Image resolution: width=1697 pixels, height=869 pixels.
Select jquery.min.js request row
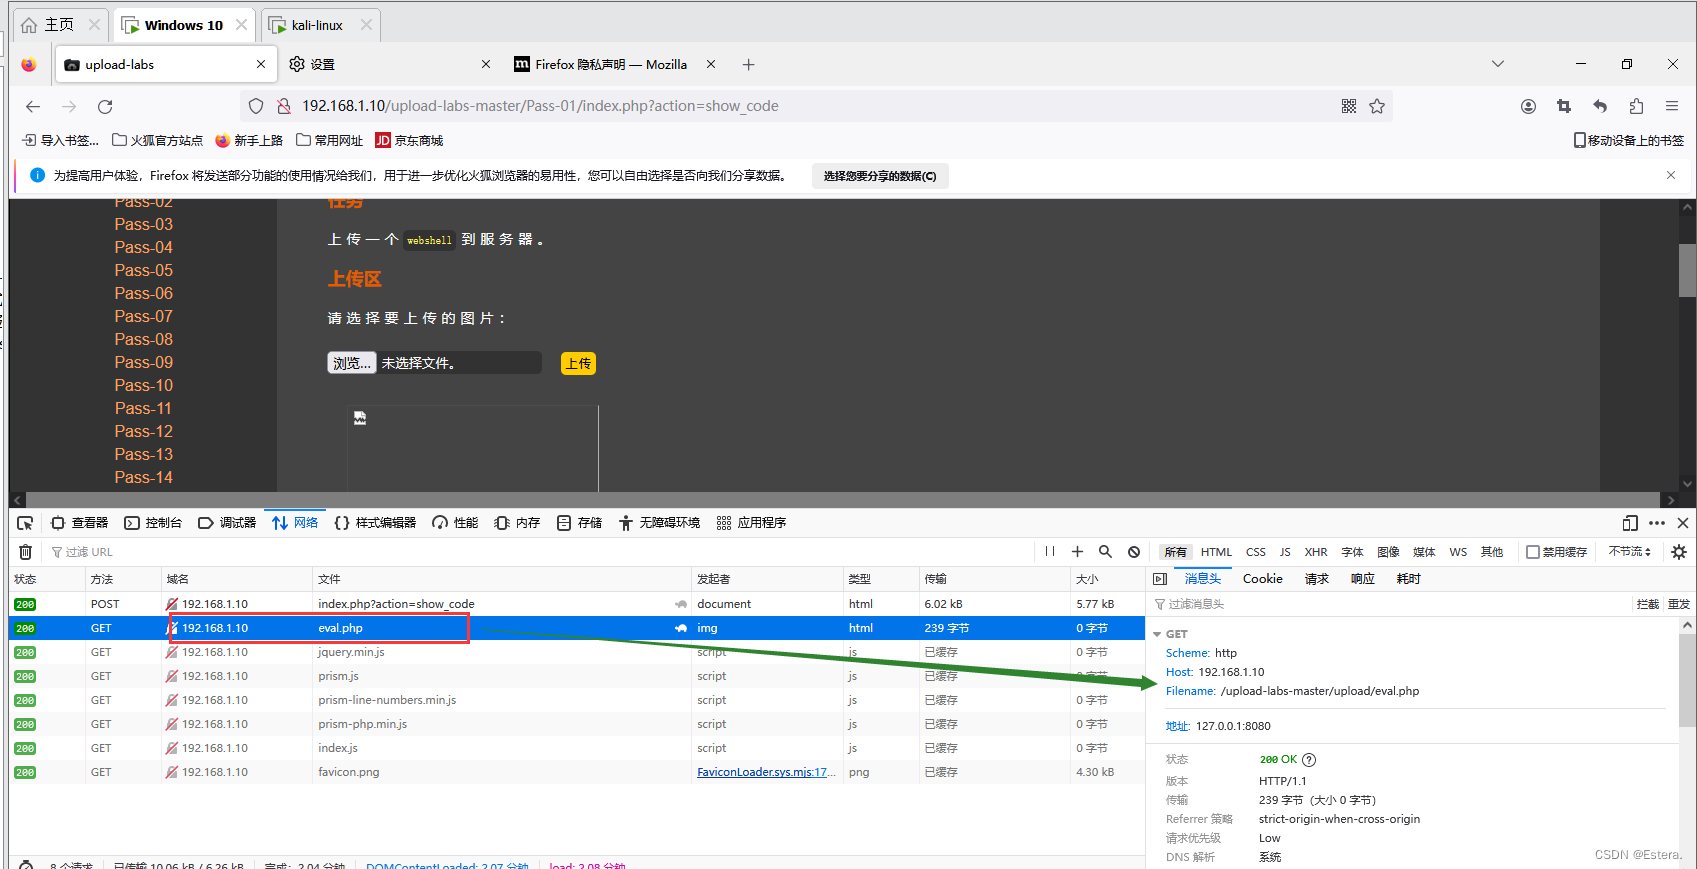point(577,652)
